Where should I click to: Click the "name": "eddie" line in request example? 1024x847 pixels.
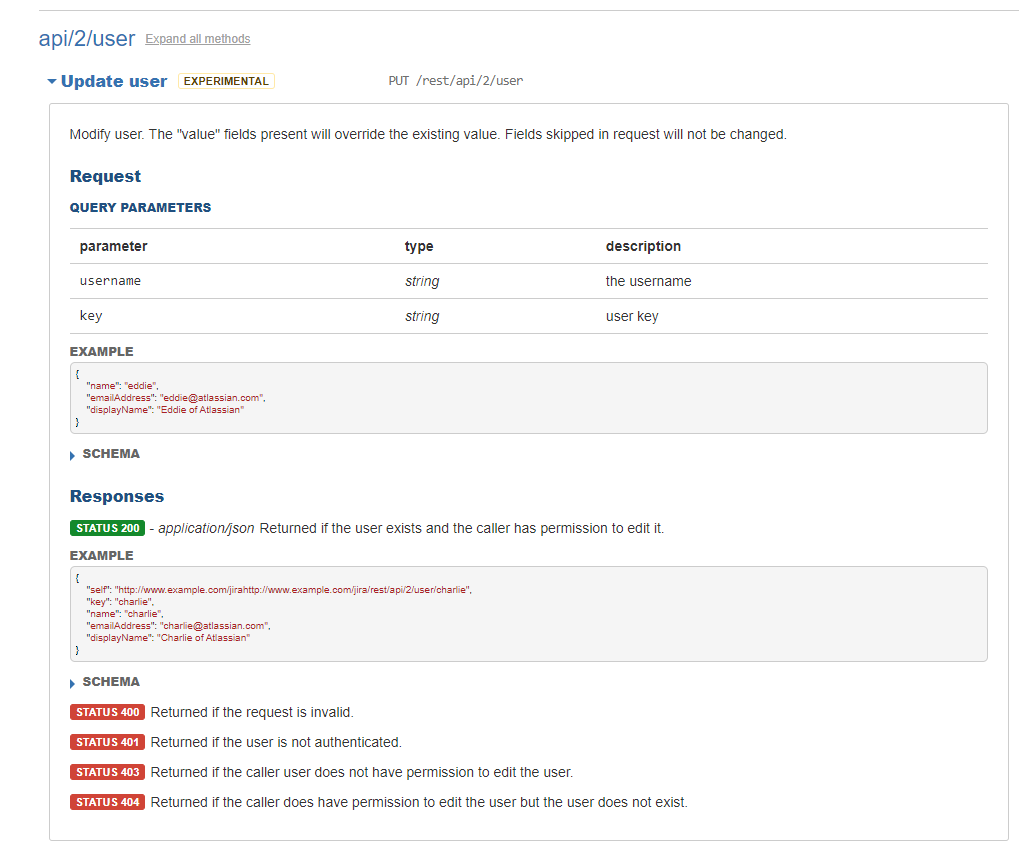tap(122, 386)
